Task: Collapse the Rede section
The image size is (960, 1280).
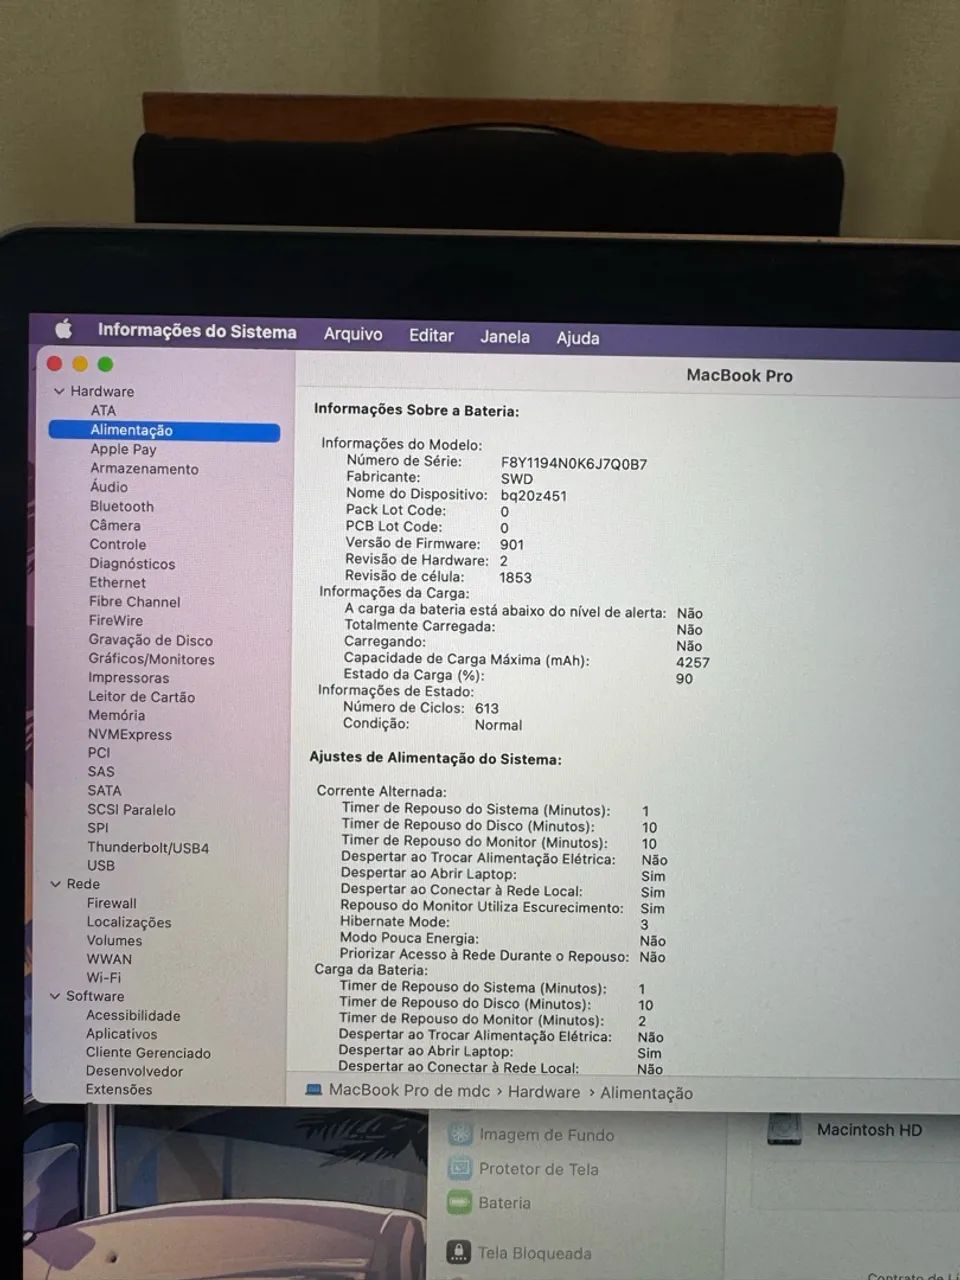Action: (x=56, y=884)
